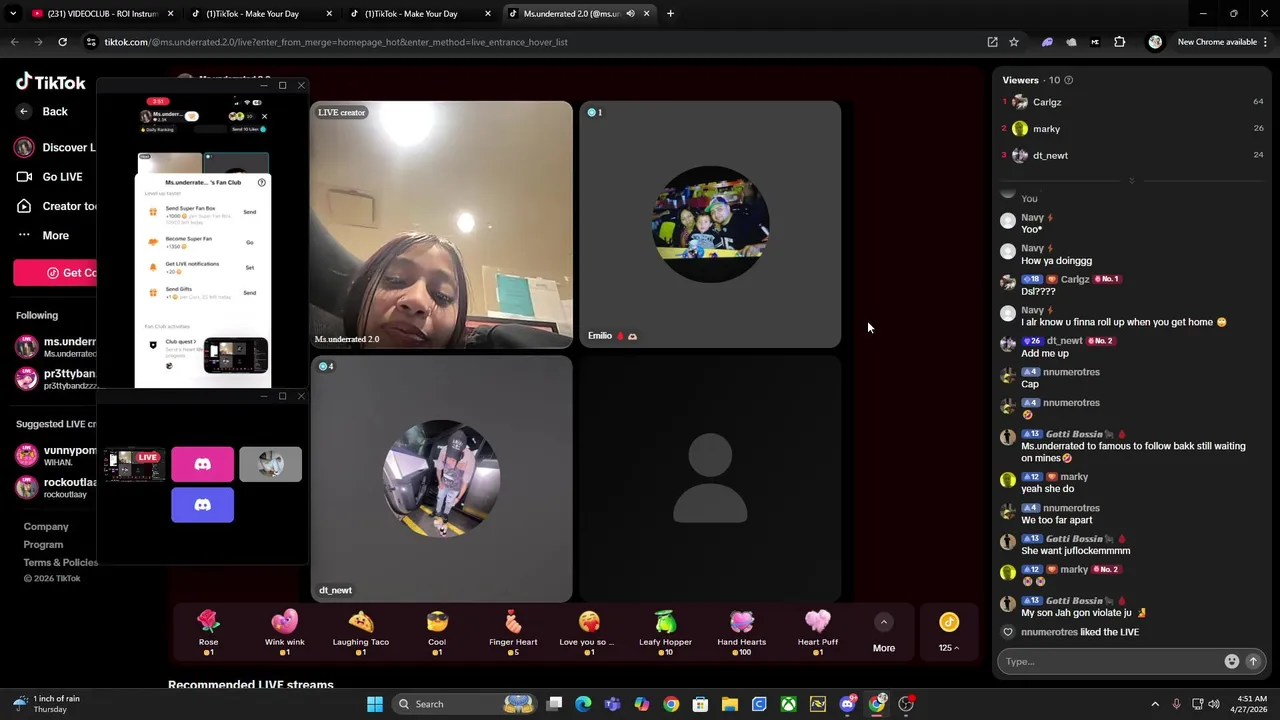1280x720 pixels.
Task: Click Send for Super Fan Box
Action: pyautogui.click(x=249, y=212)
